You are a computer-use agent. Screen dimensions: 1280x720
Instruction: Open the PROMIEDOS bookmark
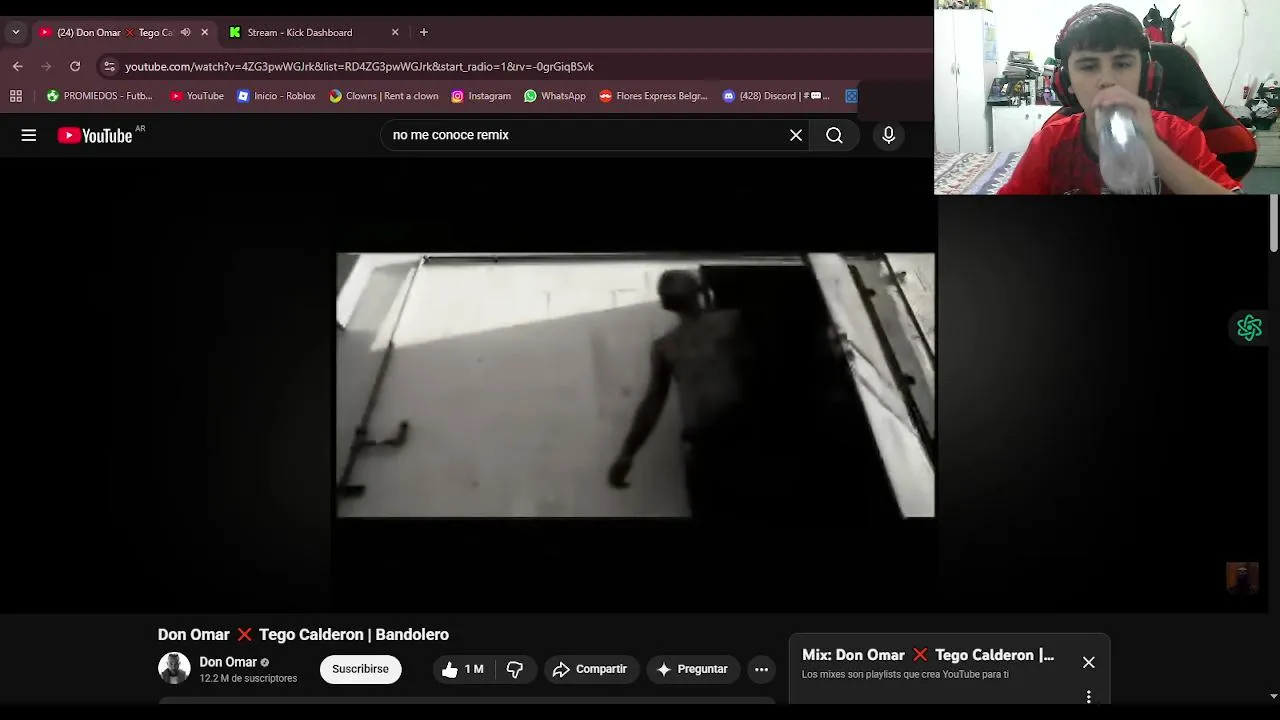pos(99,96)
